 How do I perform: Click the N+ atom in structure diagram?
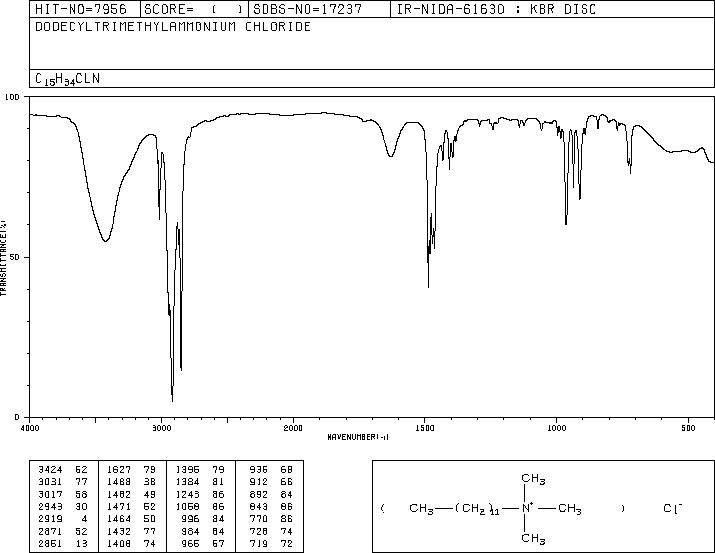527,507
